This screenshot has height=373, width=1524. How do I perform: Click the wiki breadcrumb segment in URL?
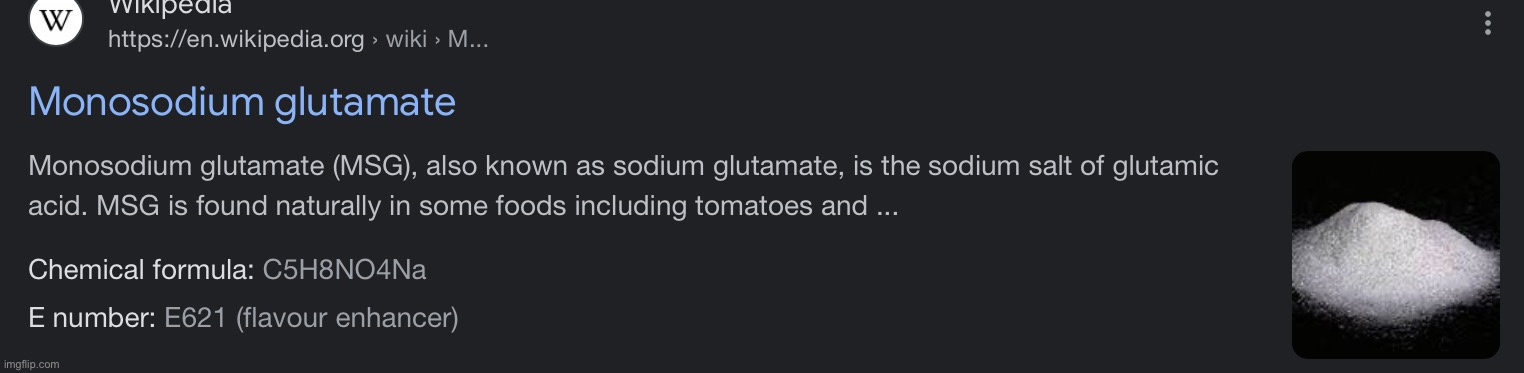tap(406, 40)
